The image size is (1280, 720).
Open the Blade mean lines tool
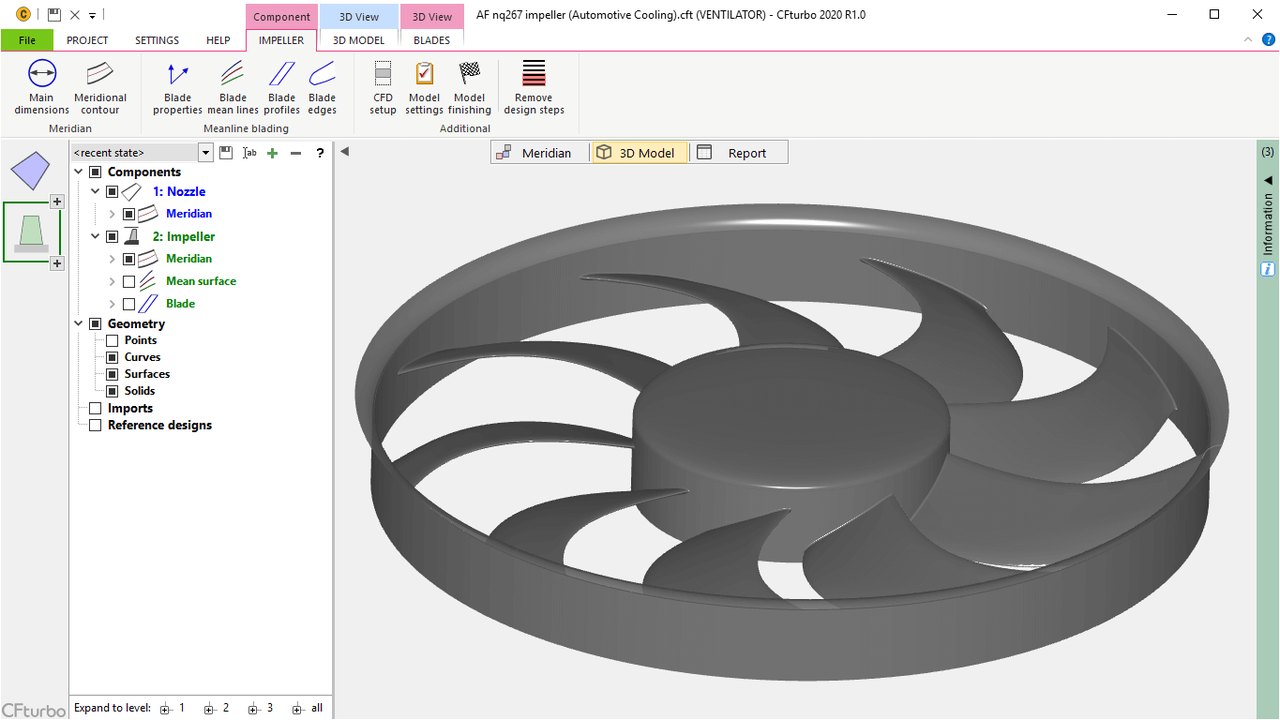(x=233, y=87)
